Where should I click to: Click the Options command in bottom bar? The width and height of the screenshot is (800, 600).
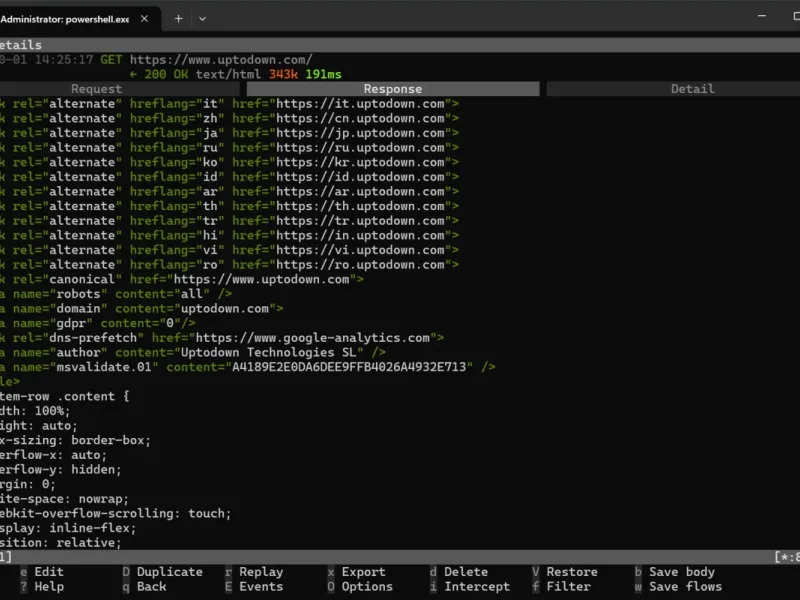(367, 587)
